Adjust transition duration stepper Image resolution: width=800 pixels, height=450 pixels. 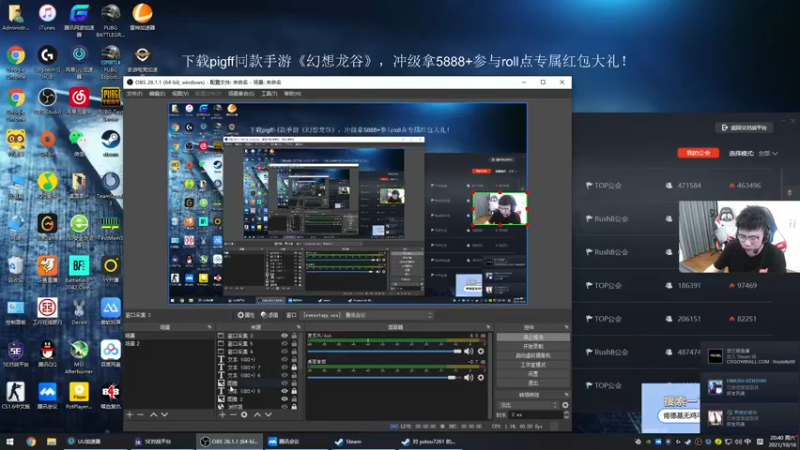tap(566, 415)
